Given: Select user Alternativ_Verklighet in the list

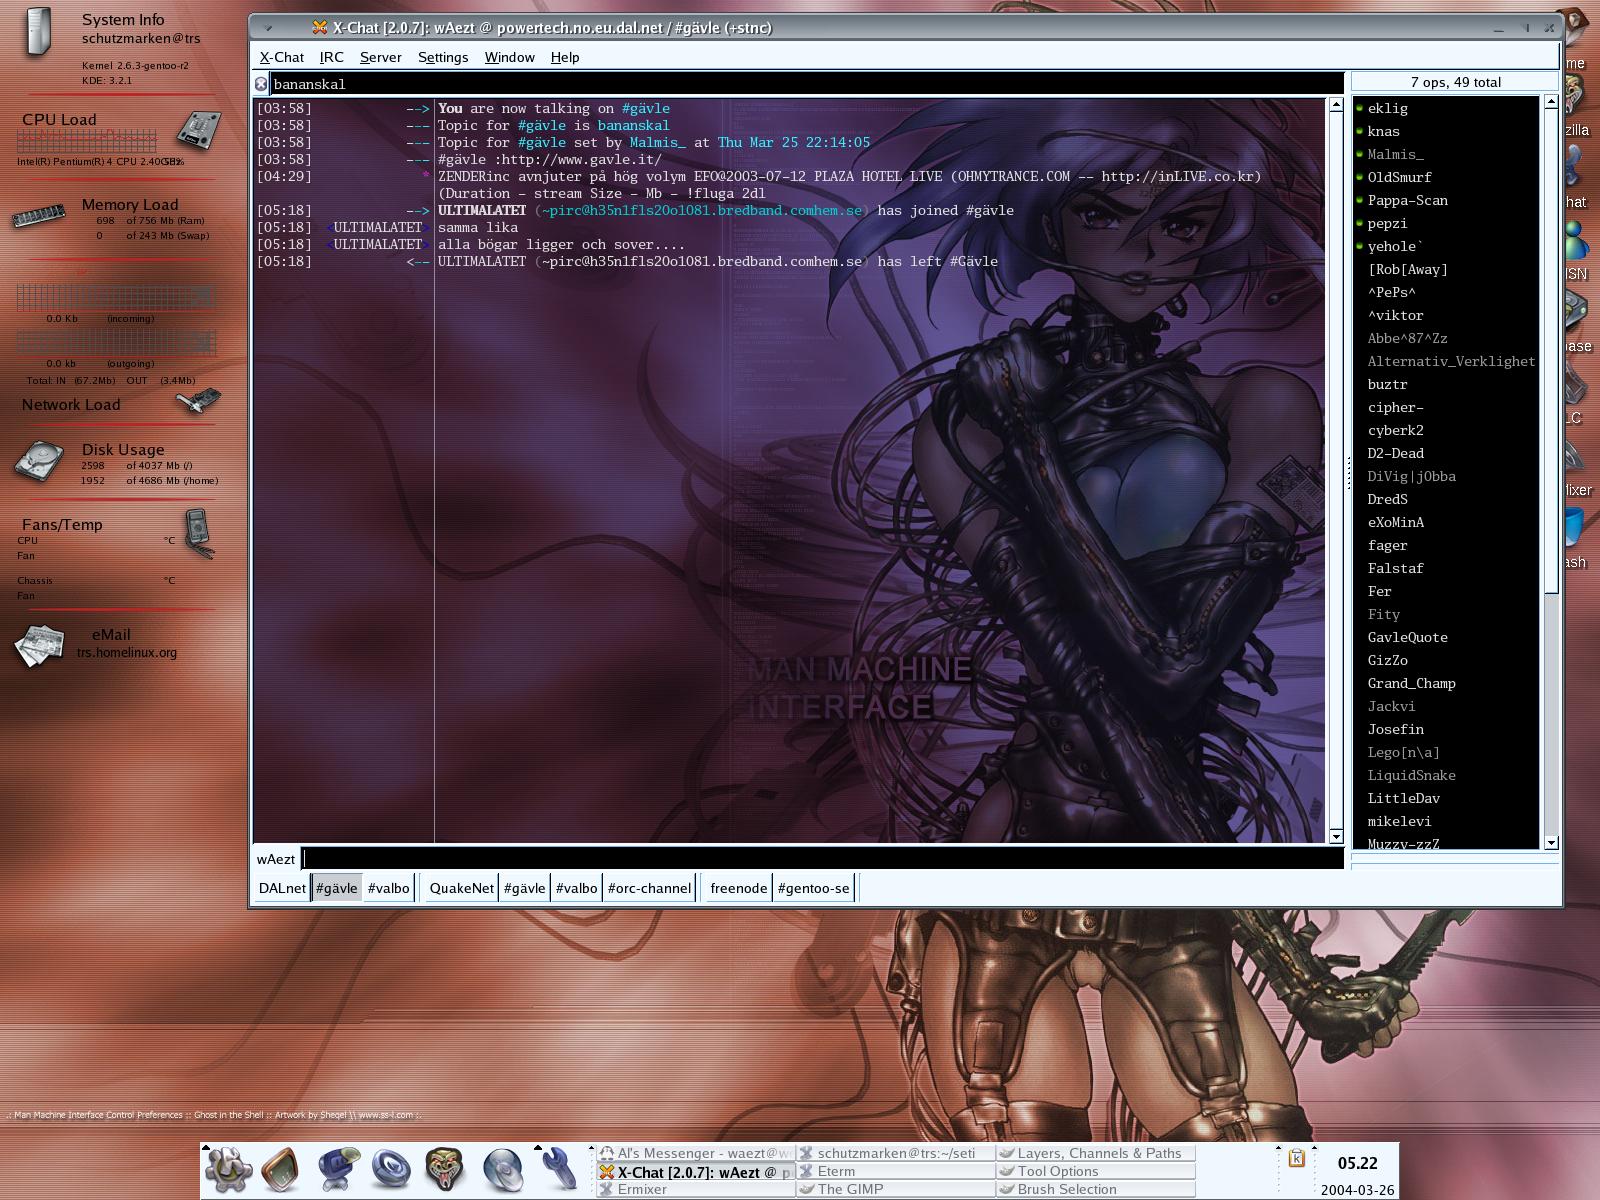Looking at the screenshot, I should point(1446,361).
